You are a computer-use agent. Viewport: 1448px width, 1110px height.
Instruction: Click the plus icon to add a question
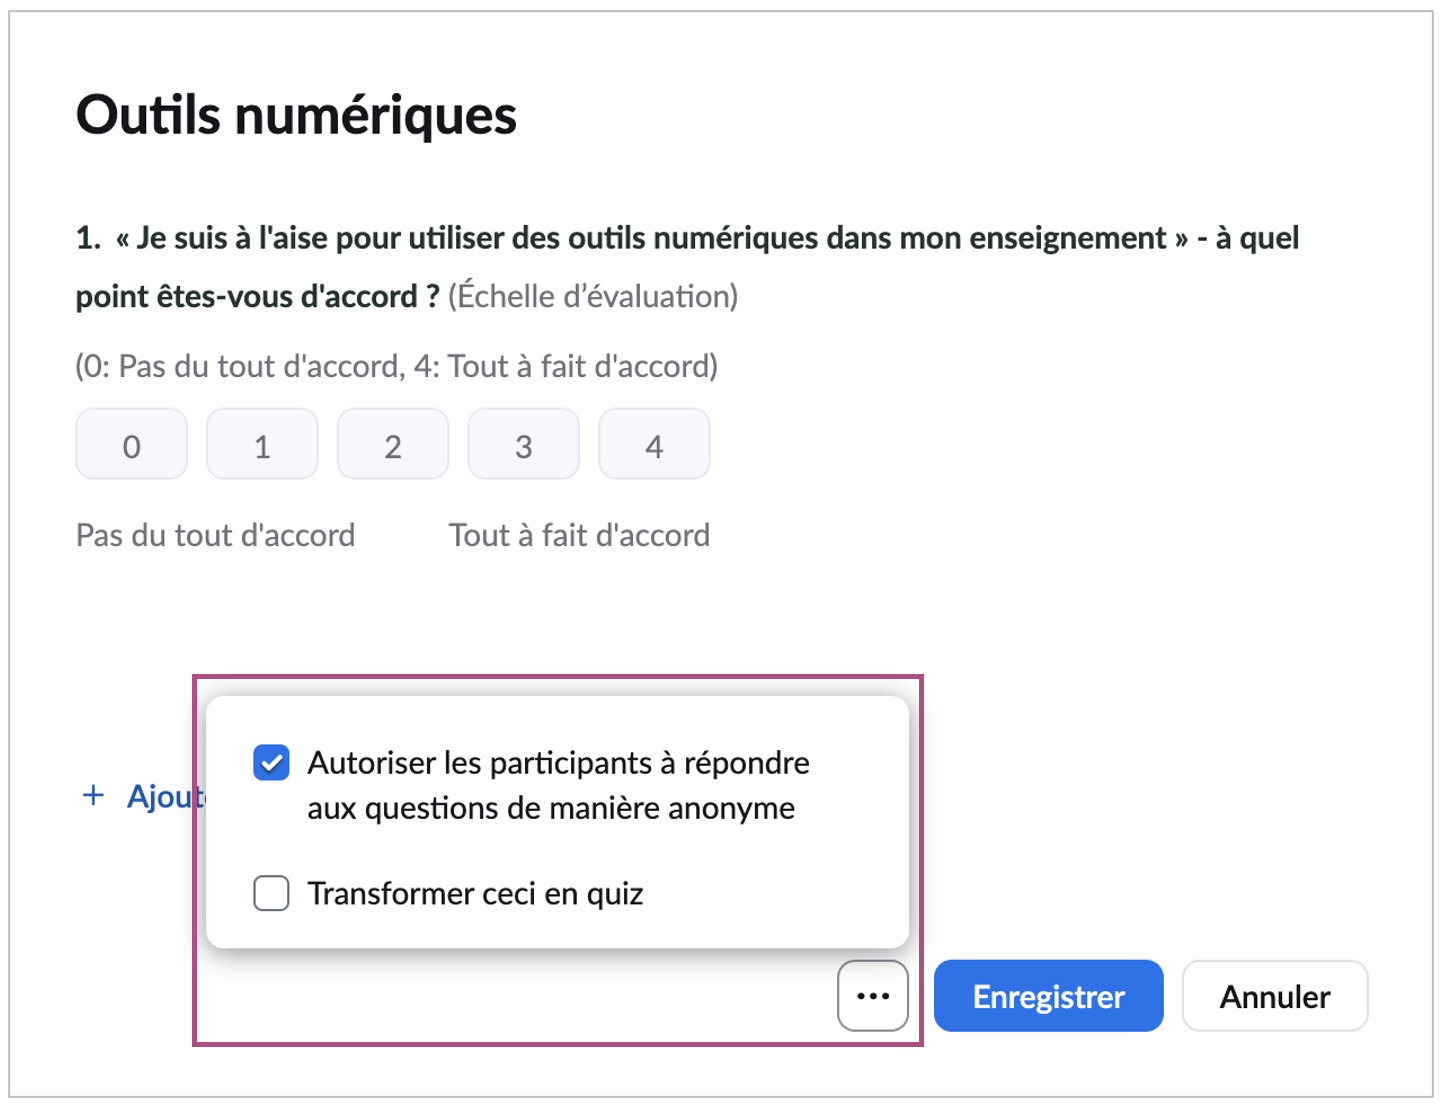(93, 795)
